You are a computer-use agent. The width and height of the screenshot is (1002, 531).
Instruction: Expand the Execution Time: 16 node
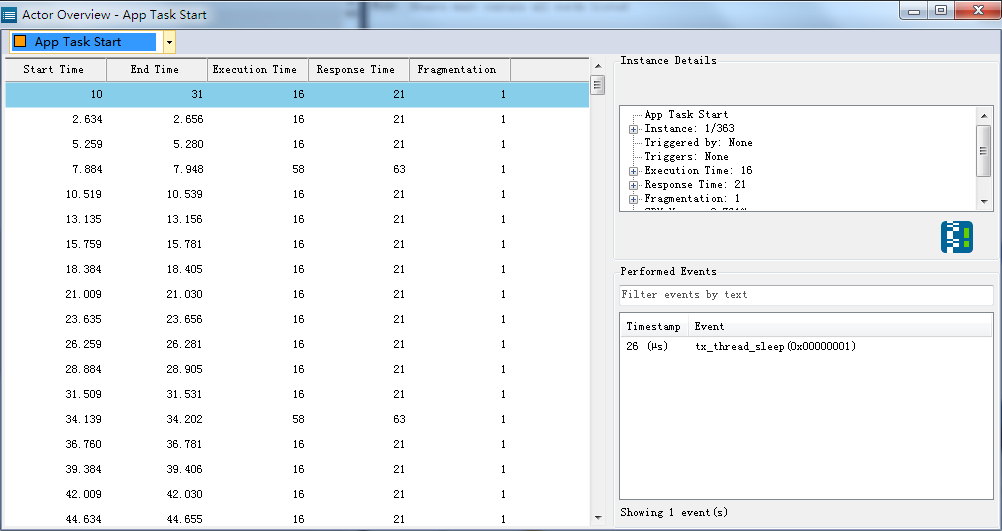pos(633,171)
